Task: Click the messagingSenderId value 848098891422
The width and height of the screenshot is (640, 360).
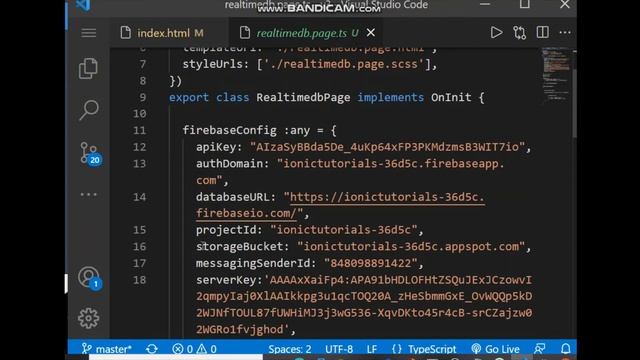Action: click(371, 263)
